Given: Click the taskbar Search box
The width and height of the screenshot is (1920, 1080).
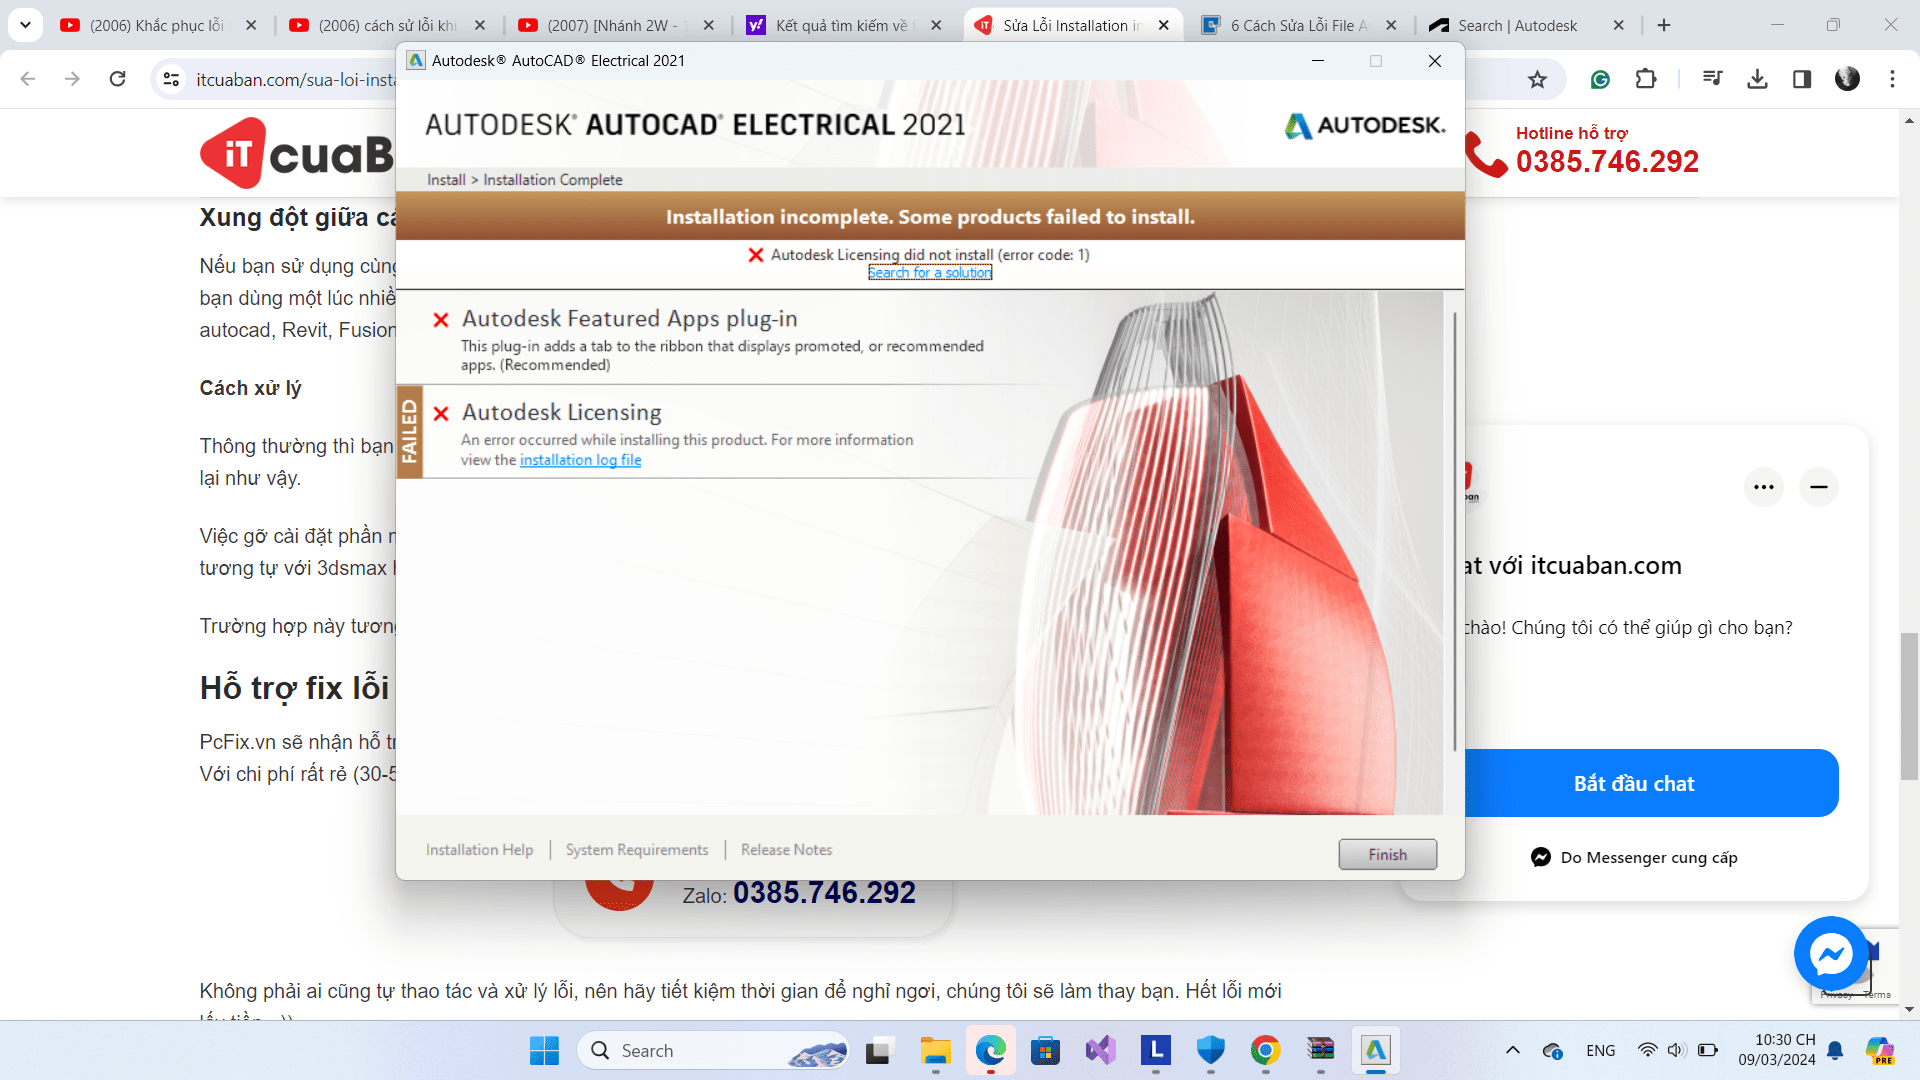Looking at the screenshot, I should tap(713, 1051).
